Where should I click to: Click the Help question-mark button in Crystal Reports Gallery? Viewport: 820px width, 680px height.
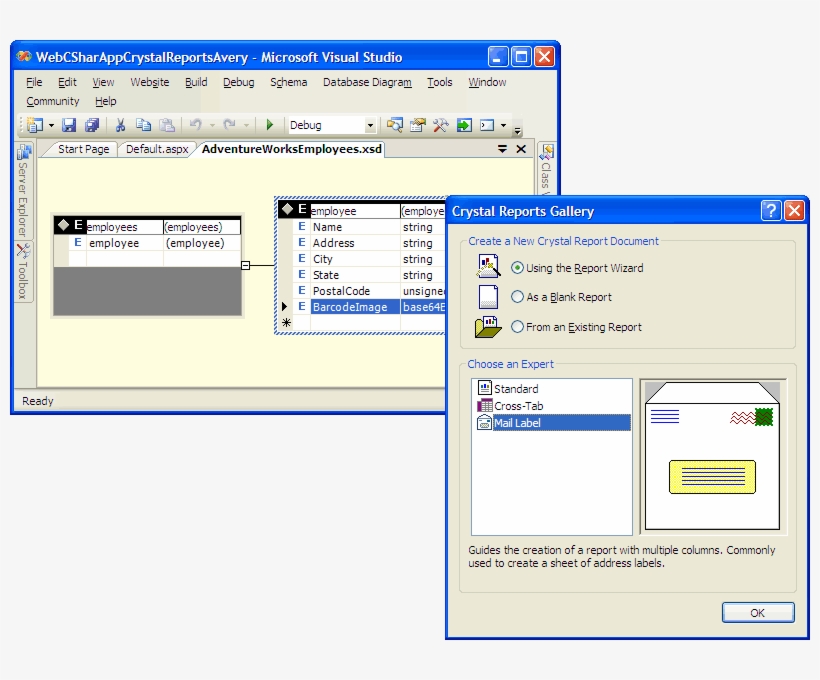point(771,211)
